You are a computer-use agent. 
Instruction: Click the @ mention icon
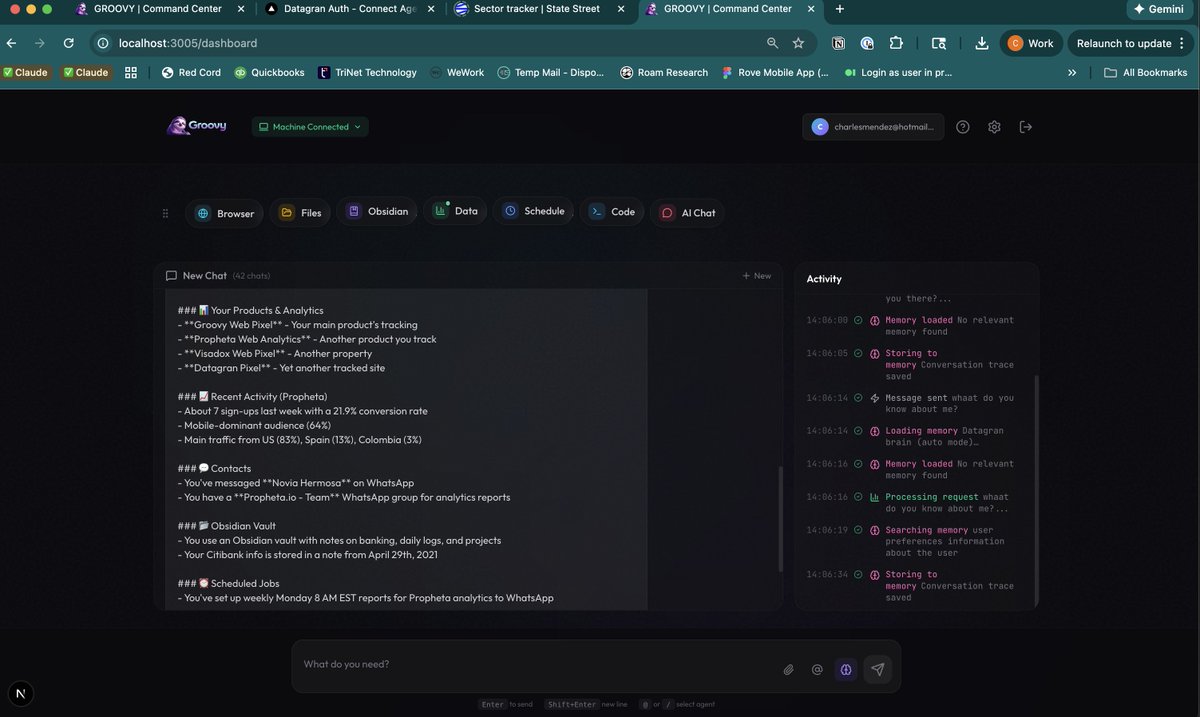pyautogui.click(x=816, y=669)
